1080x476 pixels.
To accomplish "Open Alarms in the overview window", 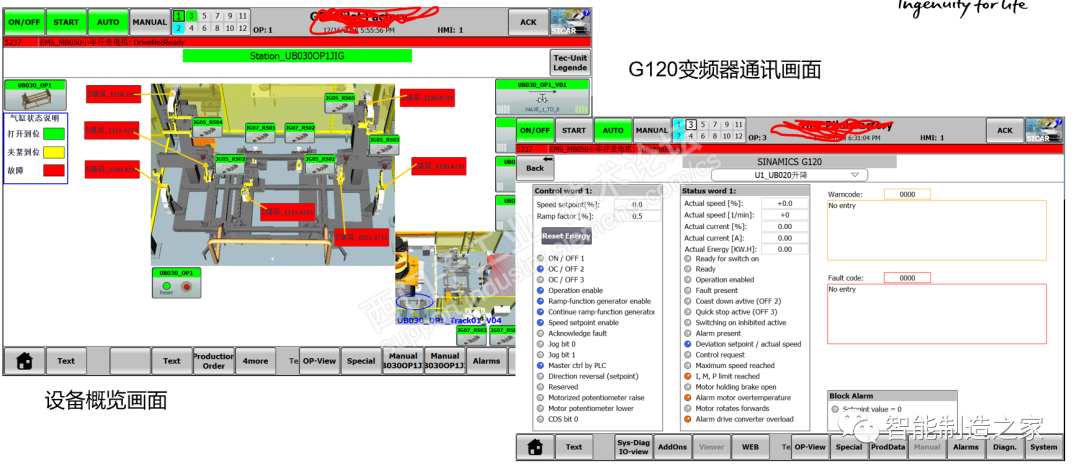I will [x=486, y=361].
